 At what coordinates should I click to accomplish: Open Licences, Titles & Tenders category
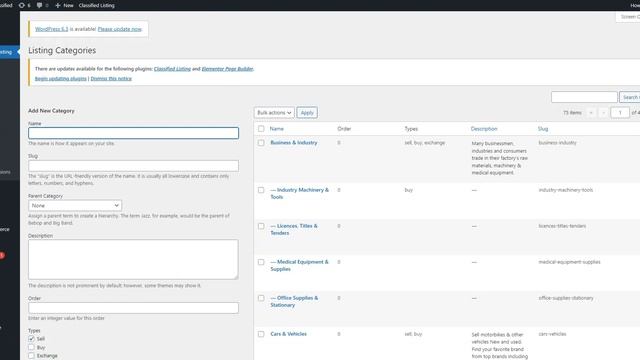point(294,229)
